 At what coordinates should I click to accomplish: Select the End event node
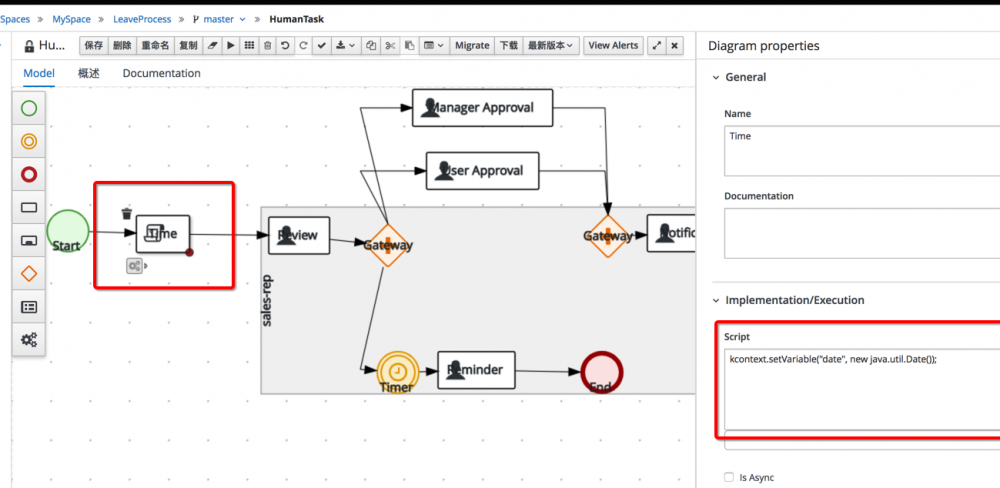coord(601,372)
